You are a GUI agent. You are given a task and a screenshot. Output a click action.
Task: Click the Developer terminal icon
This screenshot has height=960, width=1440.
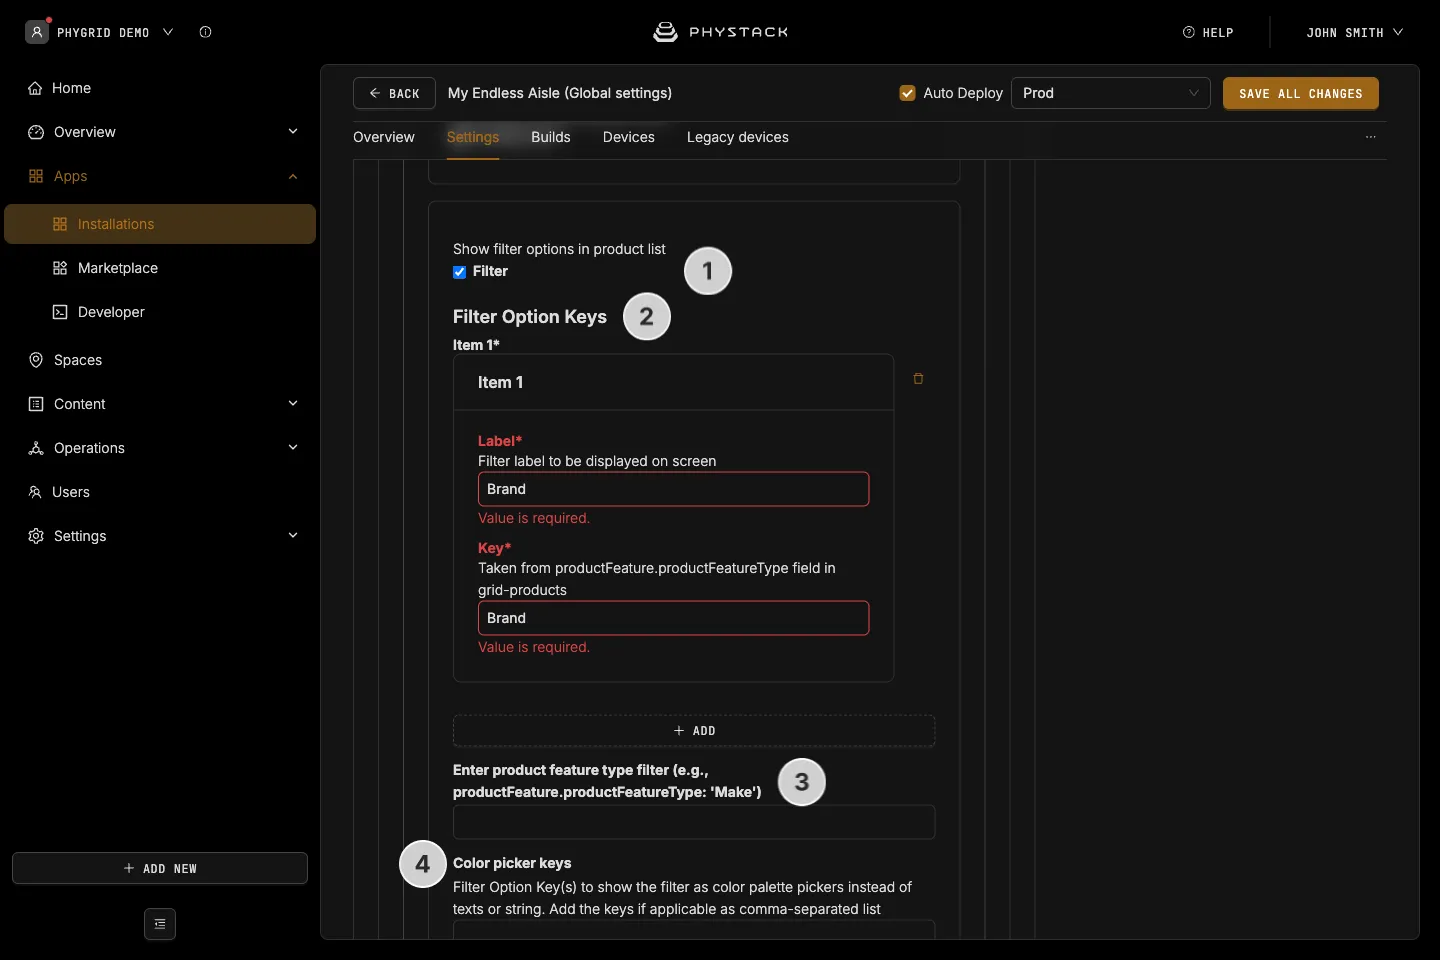click(x=60, y=312)
